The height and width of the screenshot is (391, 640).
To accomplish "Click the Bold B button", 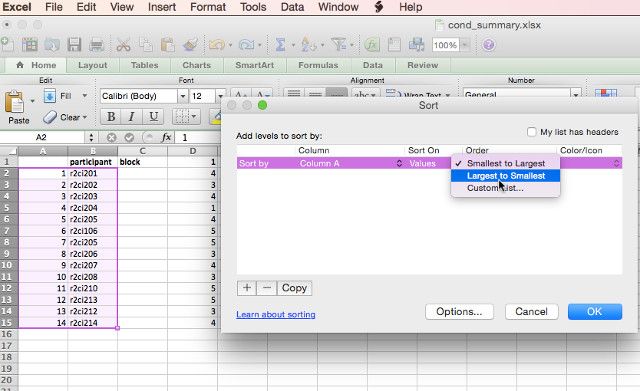I will [111, 117].
